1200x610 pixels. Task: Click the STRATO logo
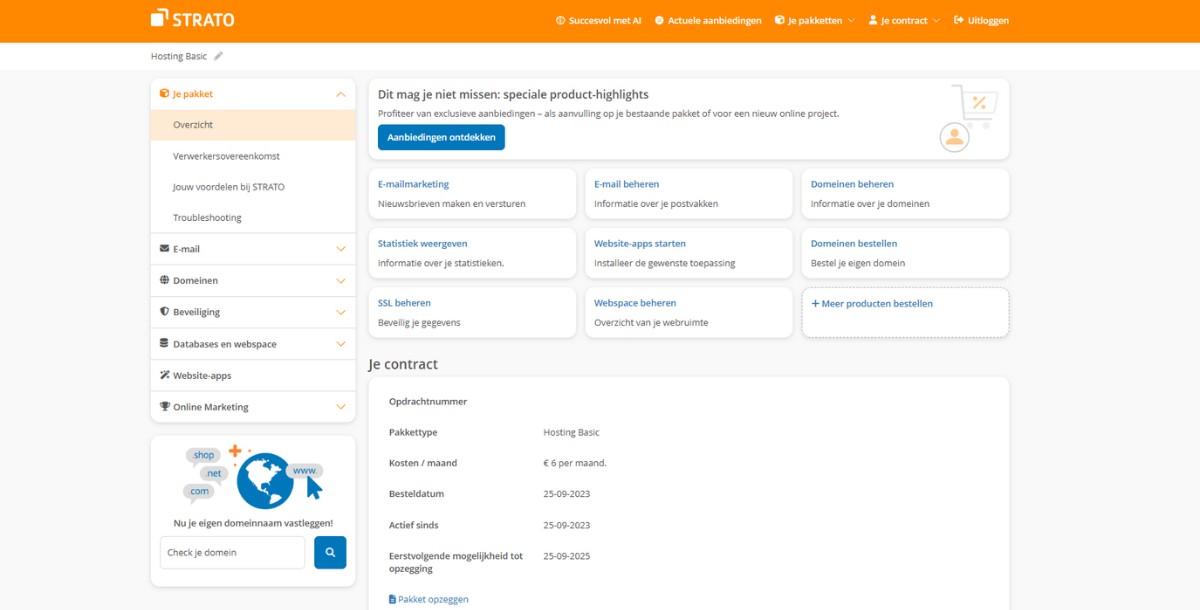[x=192, y=19]
